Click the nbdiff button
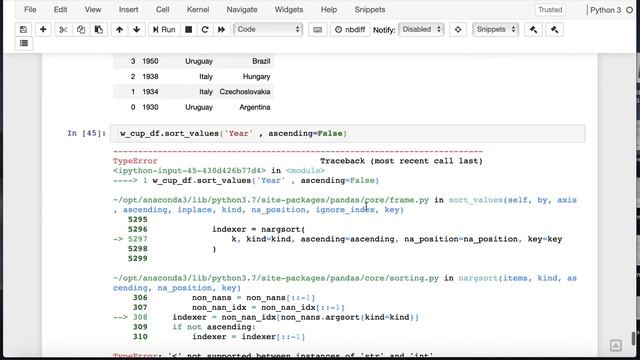 coord(350,29)
